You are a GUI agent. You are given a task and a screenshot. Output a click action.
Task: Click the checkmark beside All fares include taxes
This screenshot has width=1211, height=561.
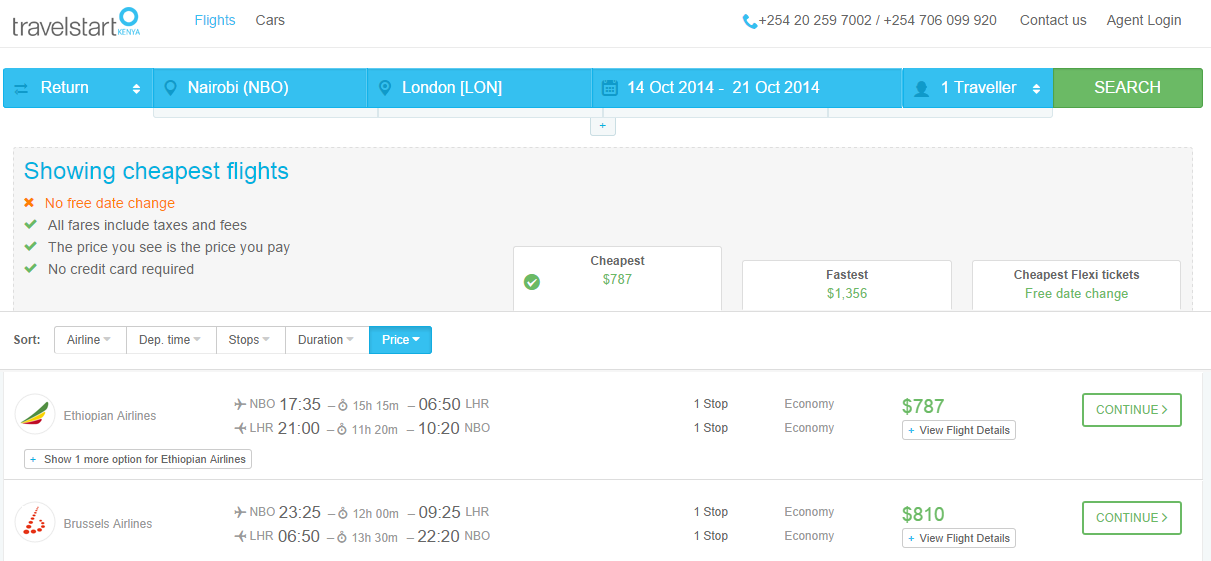[30, 225]
